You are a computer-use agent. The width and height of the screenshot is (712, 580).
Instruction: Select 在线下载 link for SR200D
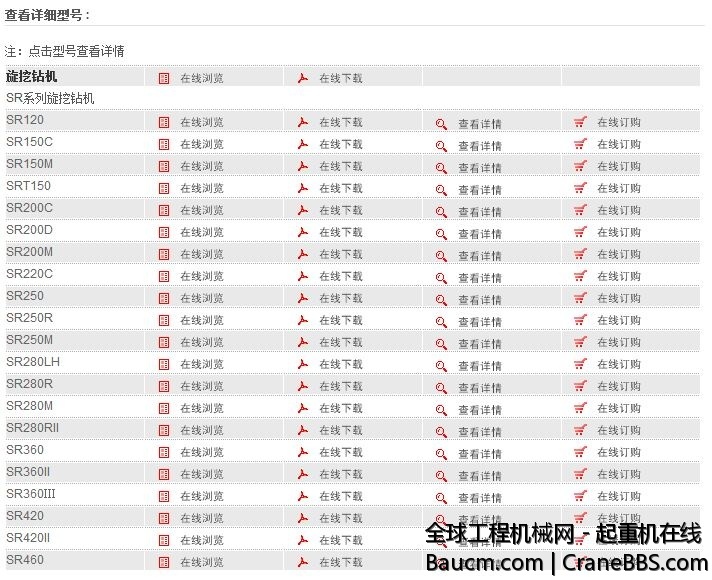[340, 232]
